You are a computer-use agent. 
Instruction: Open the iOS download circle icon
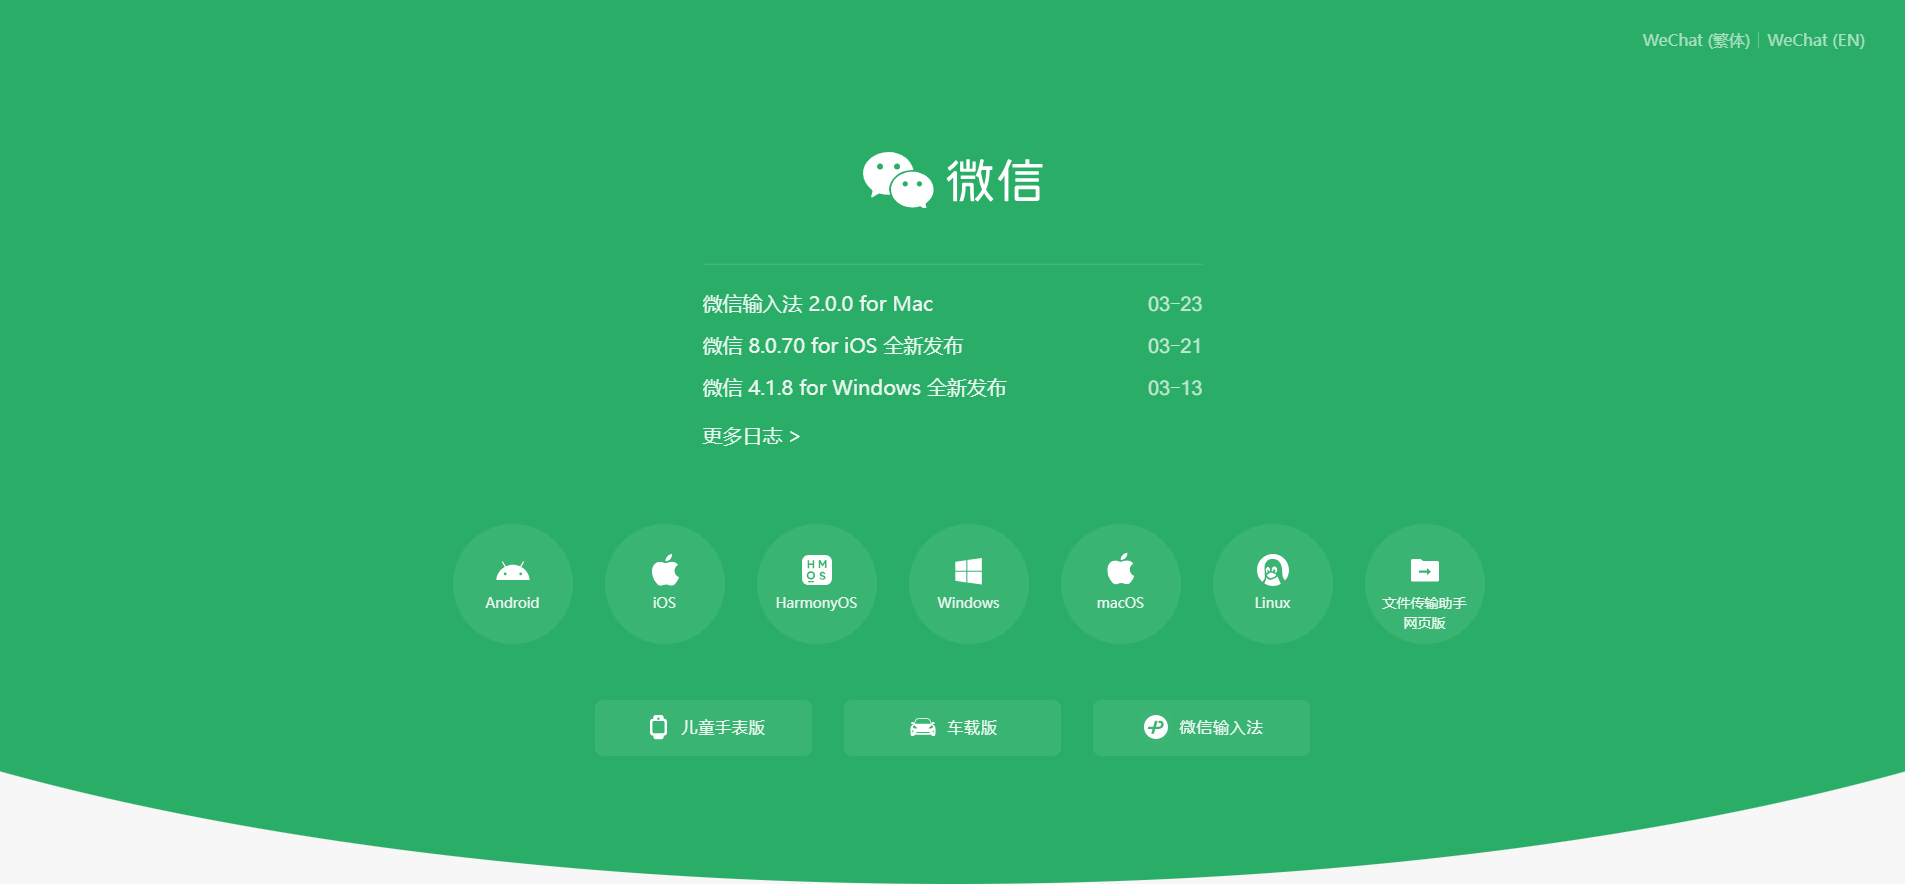pos(665,584)
